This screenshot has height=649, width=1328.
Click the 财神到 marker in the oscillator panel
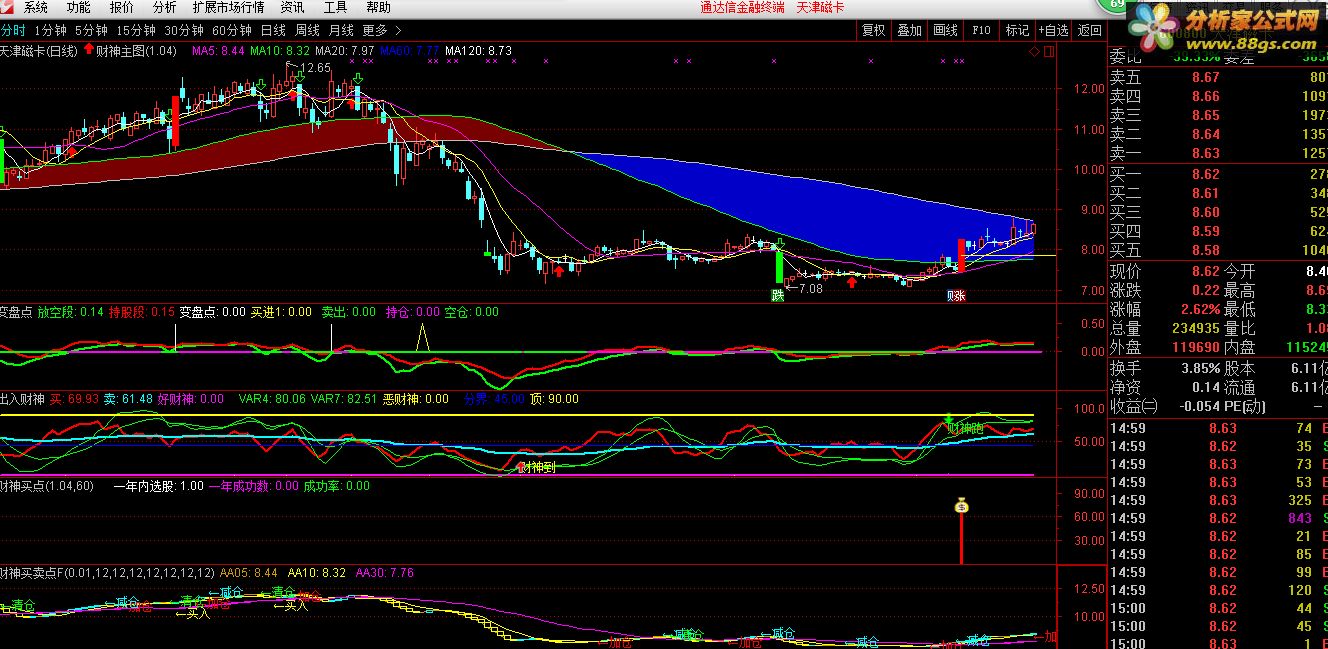536,467
